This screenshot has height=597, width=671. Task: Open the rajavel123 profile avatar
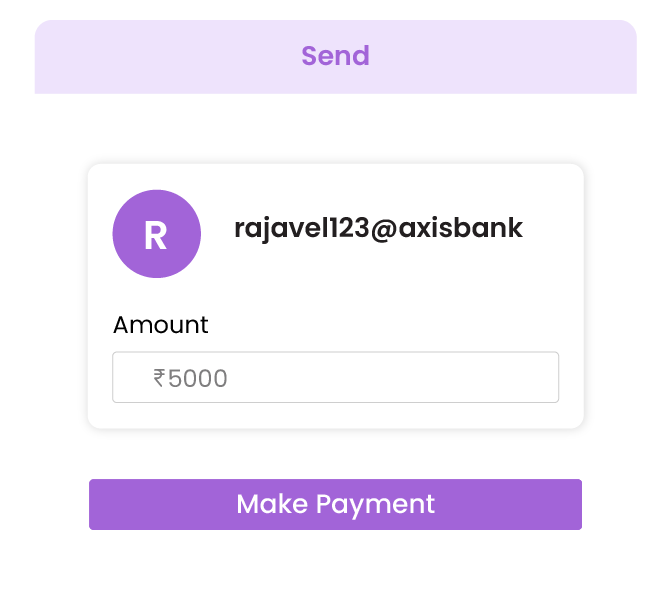[157, 234]
